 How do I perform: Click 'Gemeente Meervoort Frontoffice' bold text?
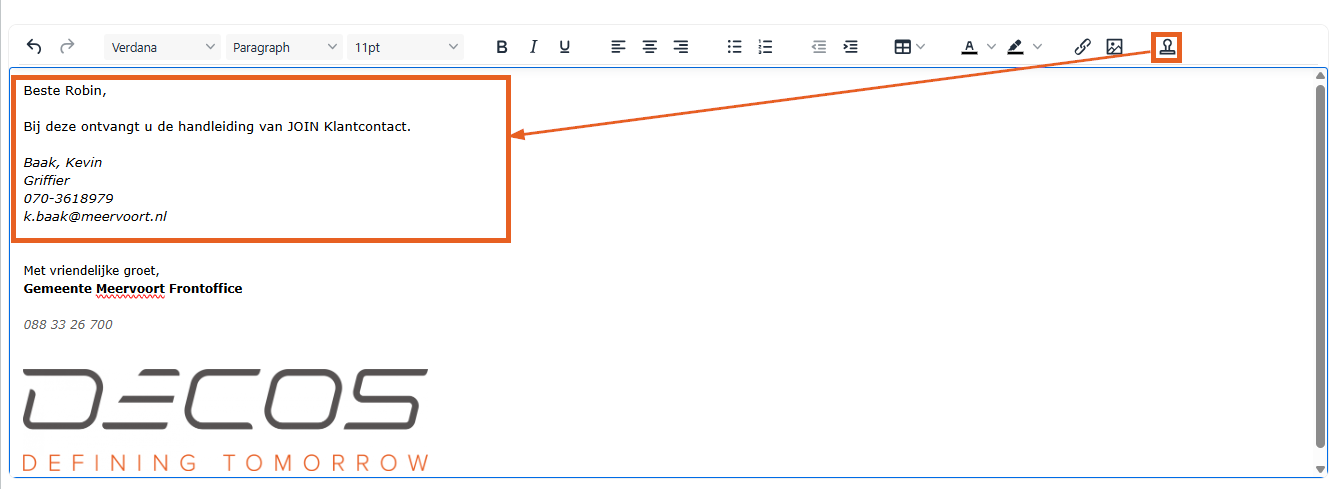(133, 289)
